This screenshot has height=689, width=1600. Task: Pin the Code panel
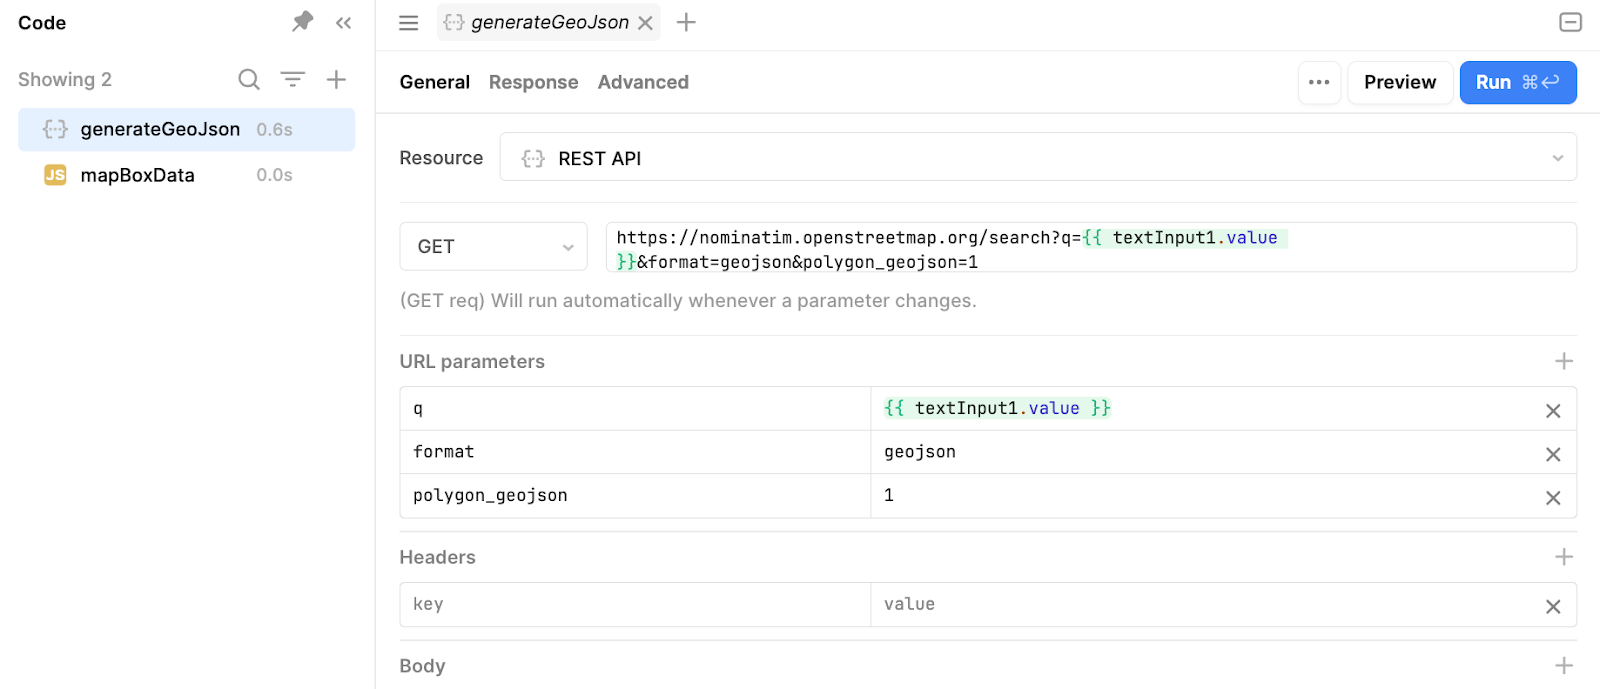[302, 21]
